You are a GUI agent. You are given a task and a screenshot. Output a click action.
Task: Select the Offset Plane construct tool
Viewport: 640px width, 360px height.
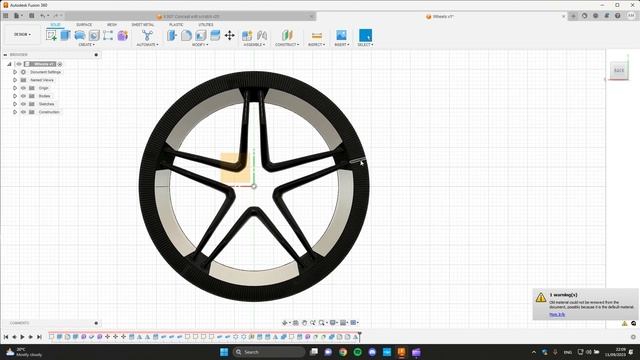click(x=287, y=36)
